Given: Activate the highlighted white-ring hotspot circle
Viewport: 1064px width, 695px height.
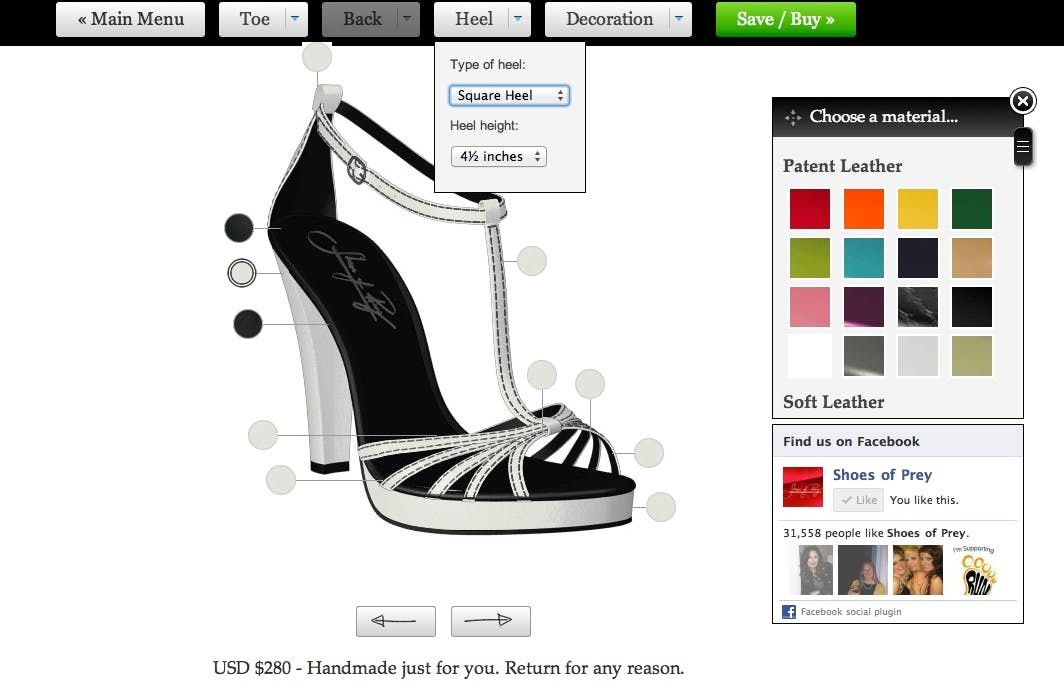Looking at the screenshot, I should [240, 272].
